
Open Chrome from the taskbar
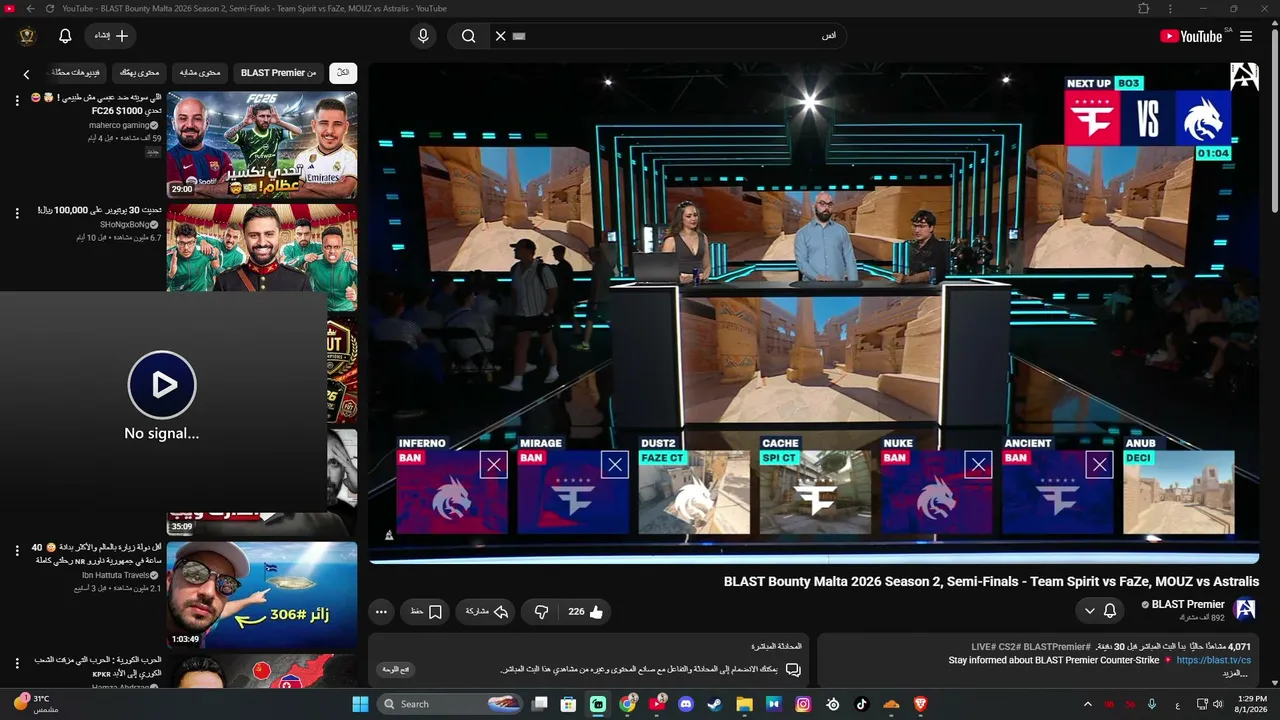click(x=627, y=704)
